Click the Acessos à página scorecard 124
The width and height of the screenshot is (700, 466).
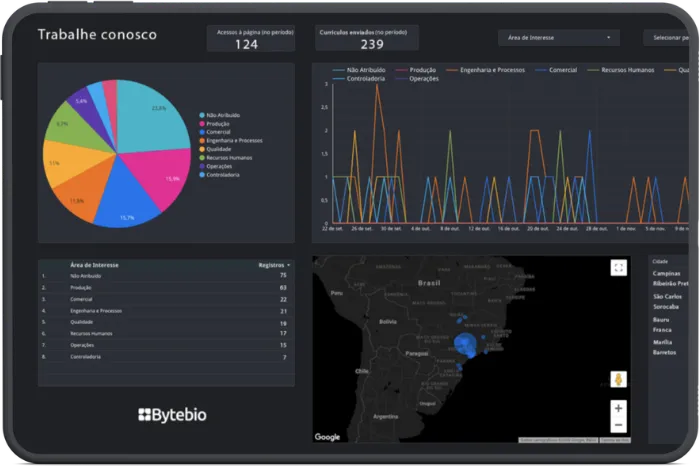coord(251,38)
